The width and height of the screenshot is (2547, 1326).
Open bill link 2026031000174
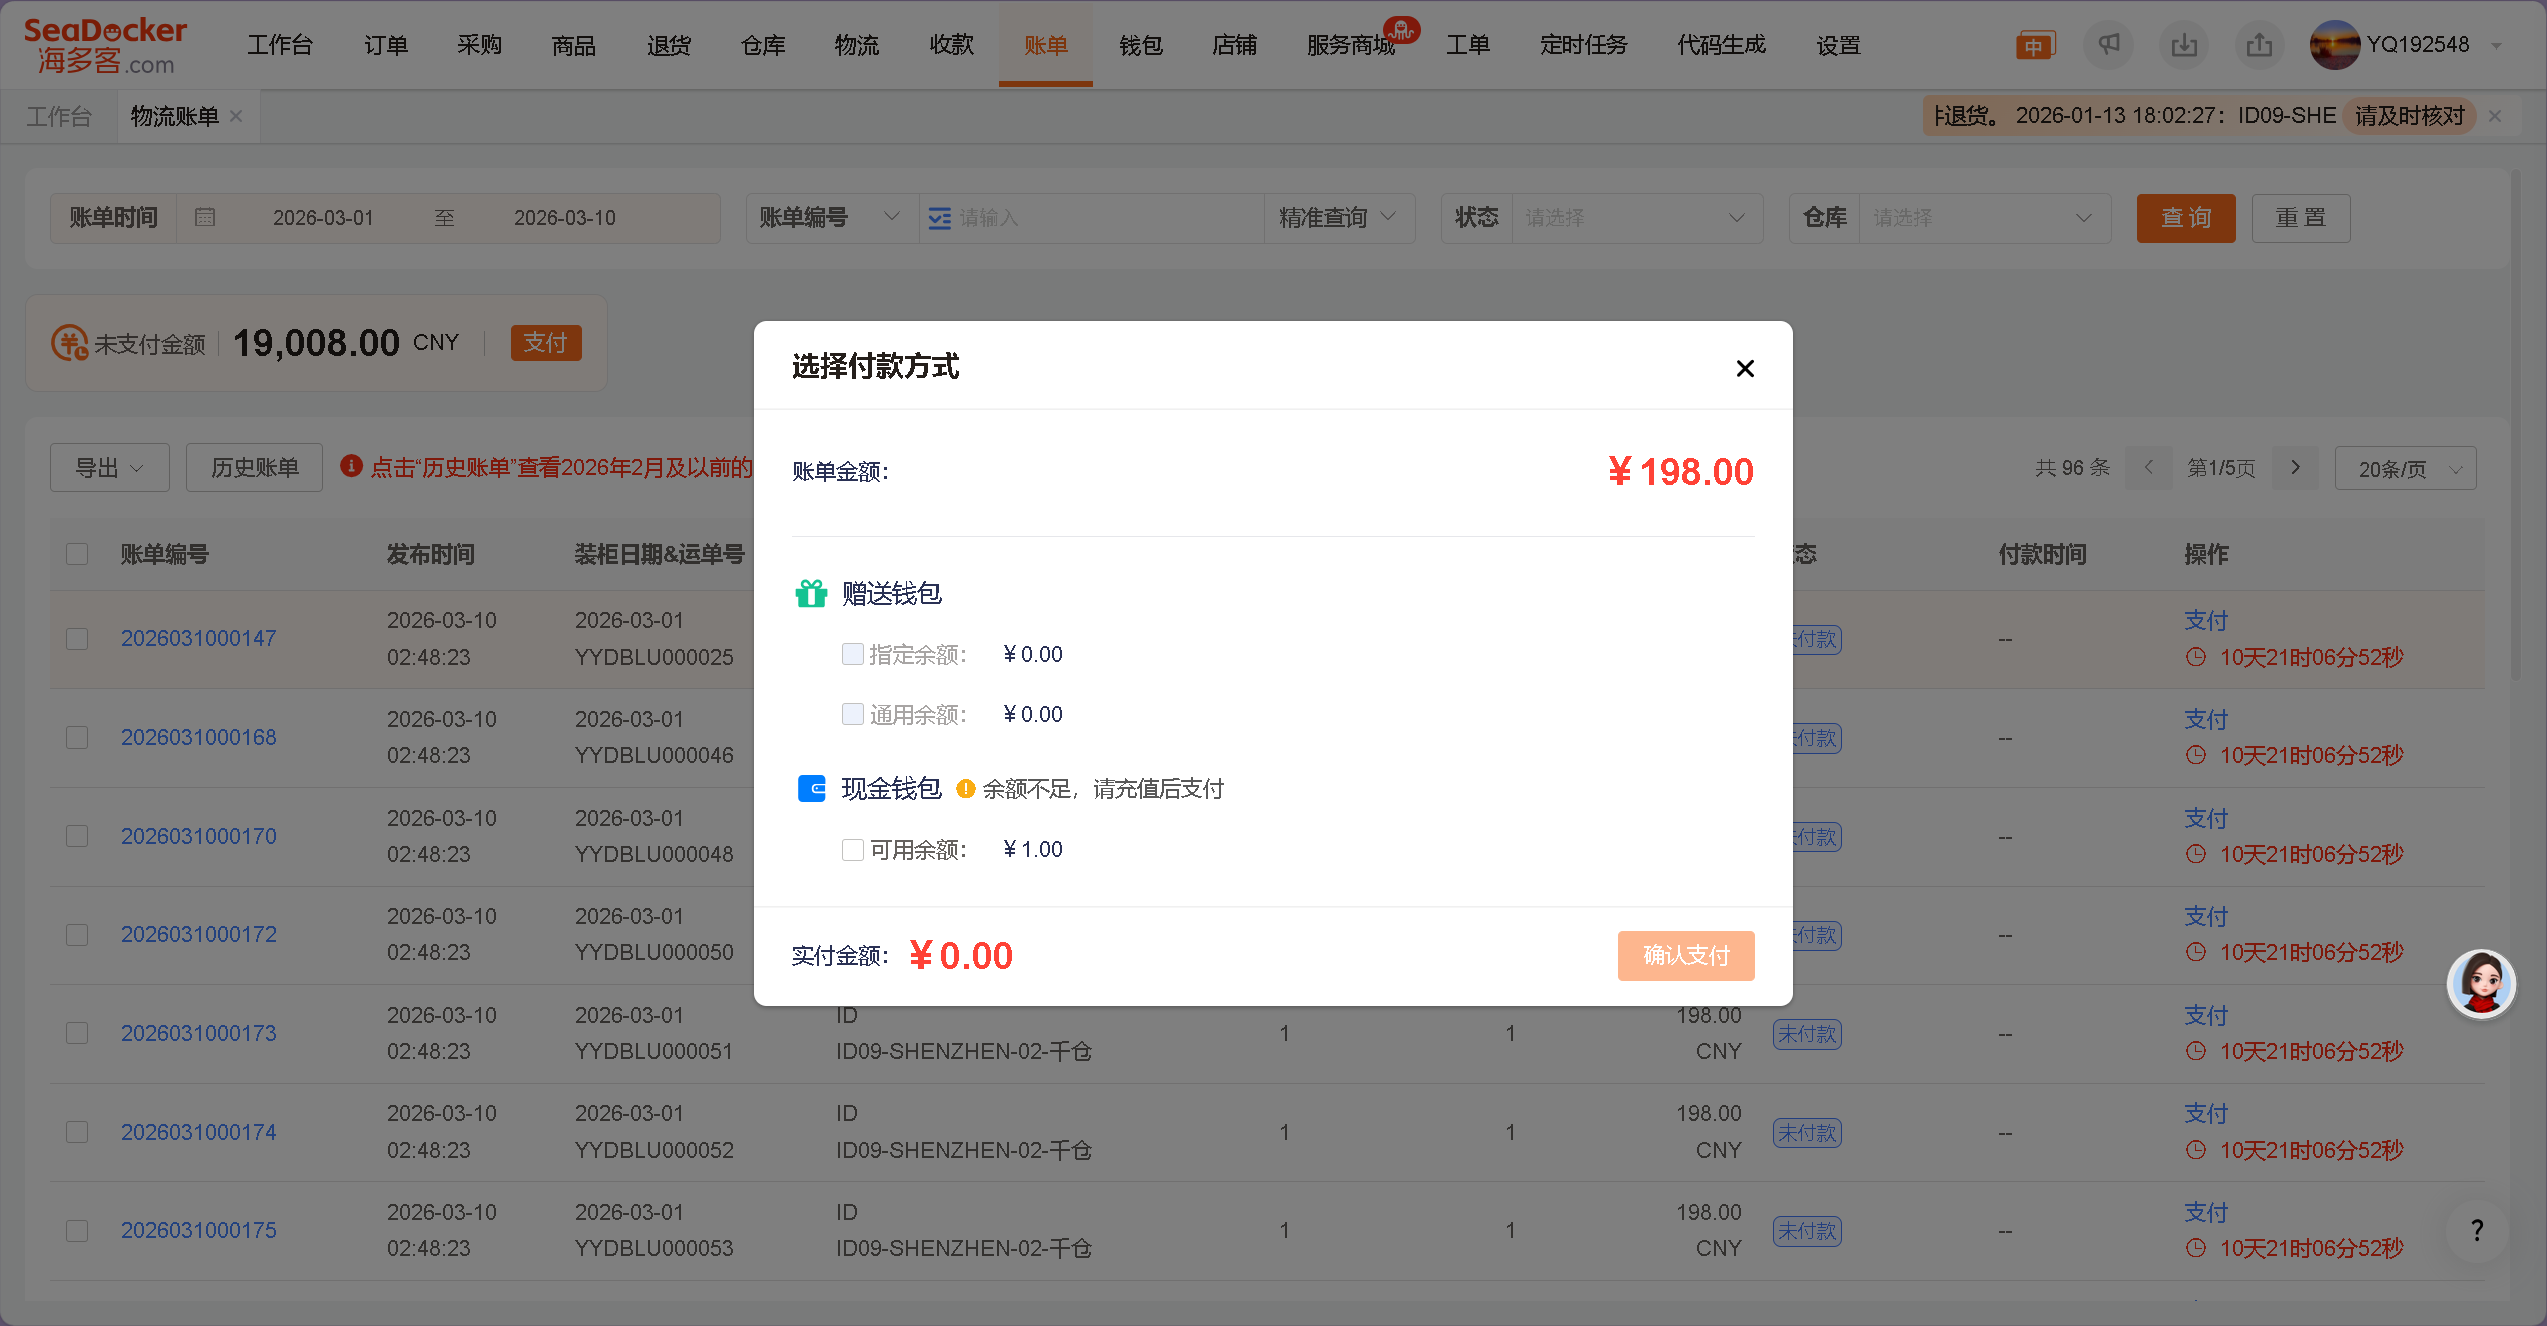point(198,1132)
